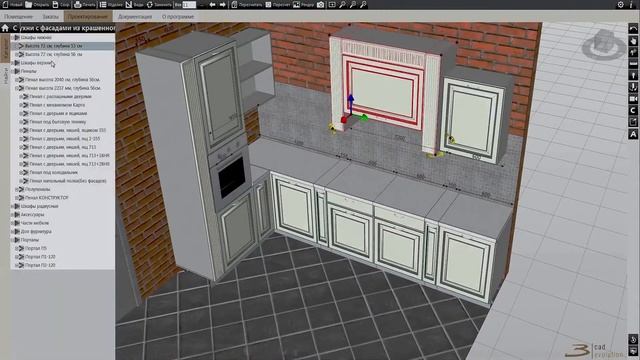Image resolution: width=640 pixels, height=360 pixels.
Task: Click the topmost icon of right vertical toolbar
Action: tap(633, 29)
